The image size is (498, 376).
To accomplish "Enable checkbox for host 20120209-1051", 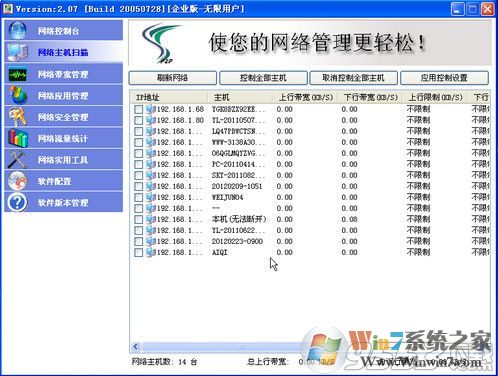I will coord(139,186).
